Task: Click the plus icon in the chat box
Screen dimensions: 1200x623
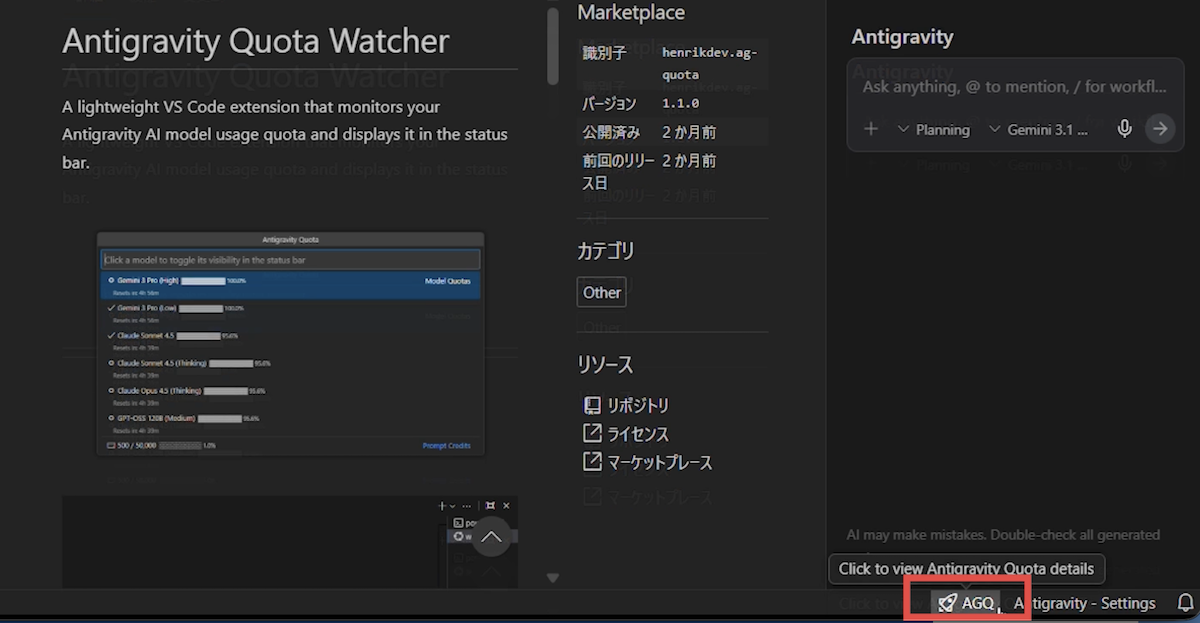Action: click(871, 129)
